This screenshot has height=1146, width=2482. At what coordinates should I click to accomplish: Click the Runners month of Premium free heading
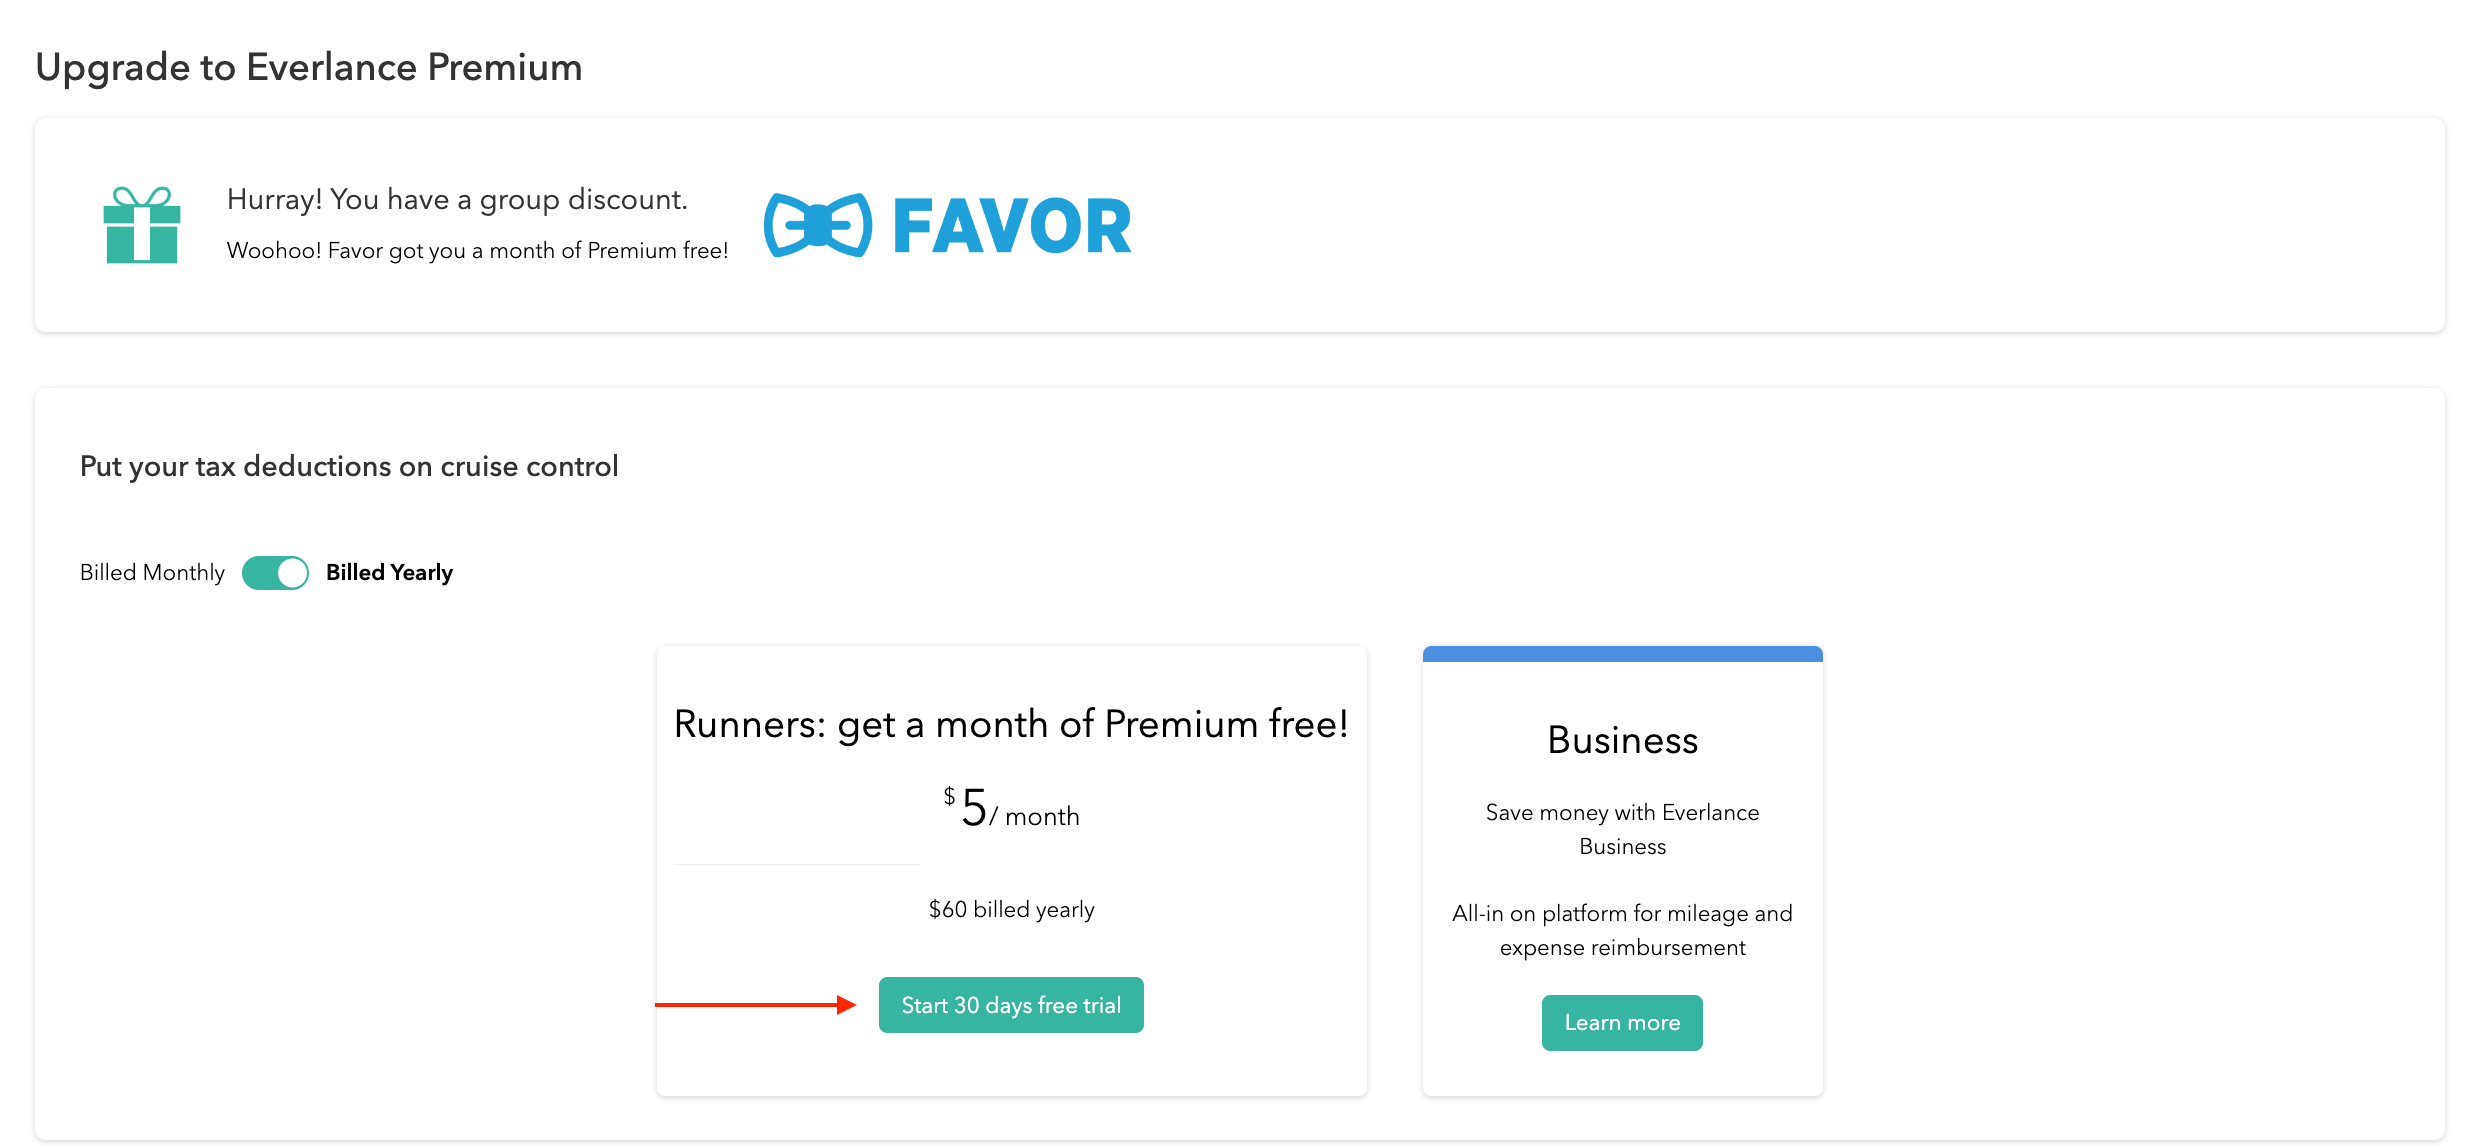click(x=1011, y=724)
